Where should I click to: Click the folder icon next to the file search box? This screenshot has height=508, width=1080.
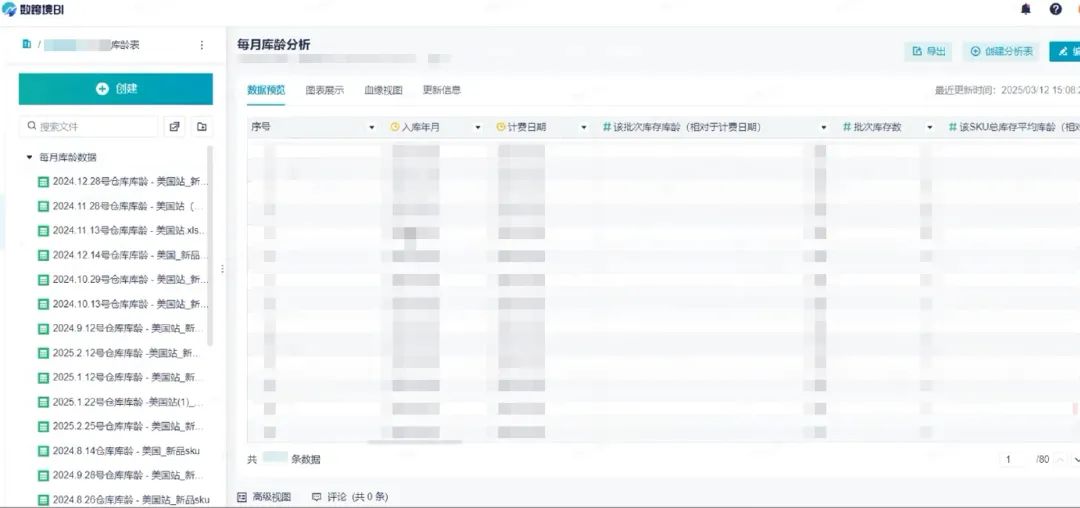click(202, 127)
